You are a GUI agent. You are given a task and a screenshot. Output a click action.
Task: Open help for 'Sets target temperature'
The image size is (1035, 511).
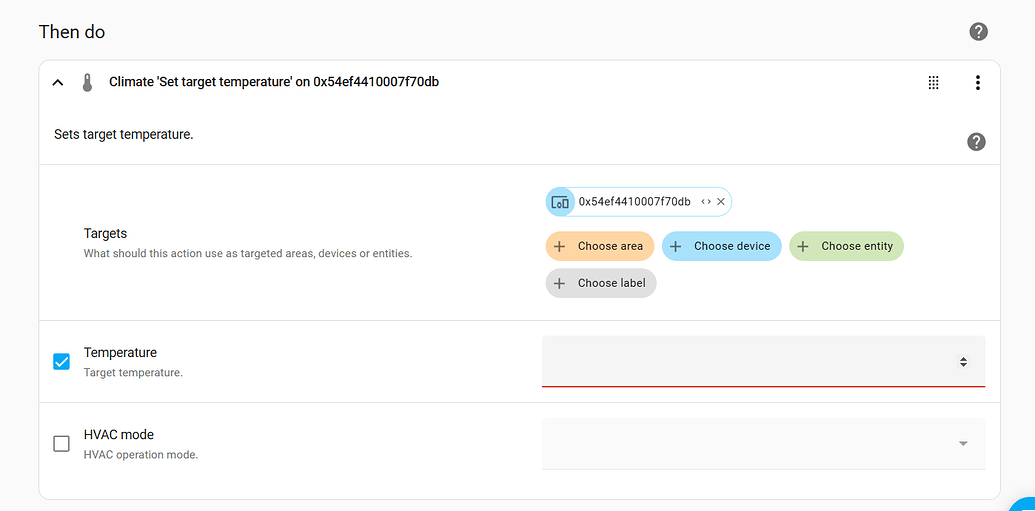tap(976, 141)
